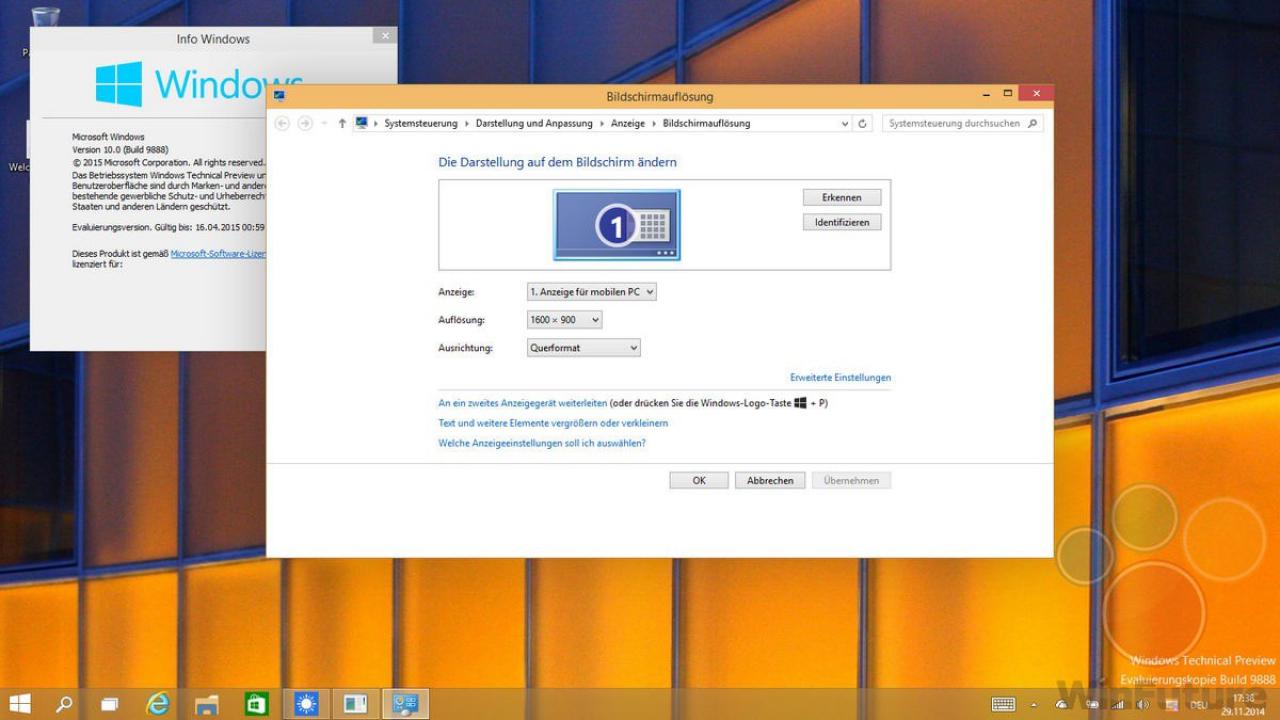Open the OneDrive tray icon
The height and width of the screenshot is (720, 1280).
point(1061,705)
